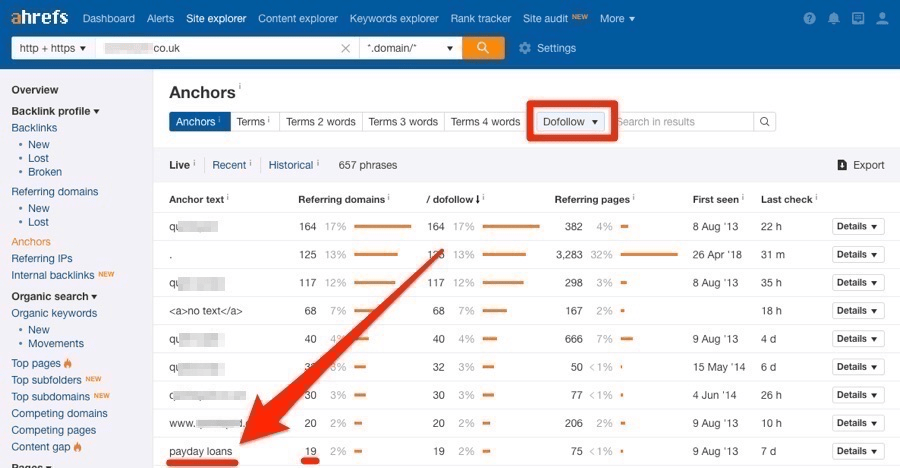Click the orange search button
The width and height of the screenshot is (900, 468).
coord(483,48)
